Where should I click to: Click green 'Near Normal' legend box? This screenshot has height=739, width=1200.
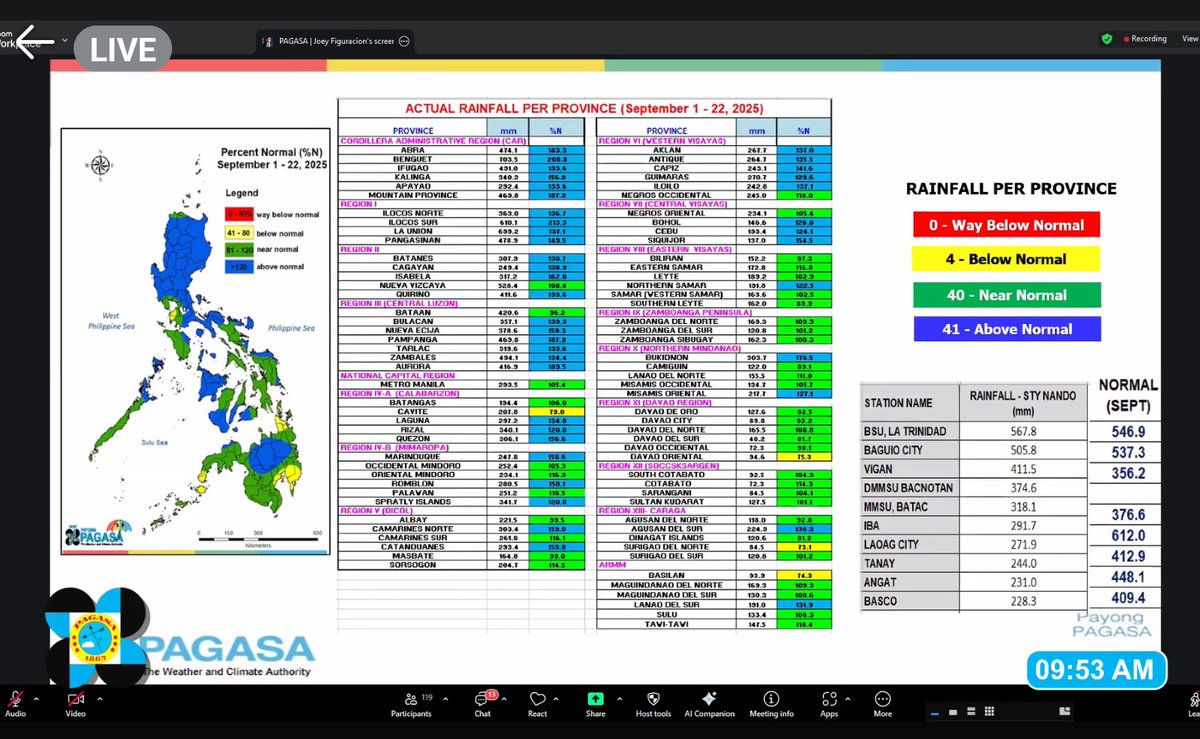[x=1005, y=295]
